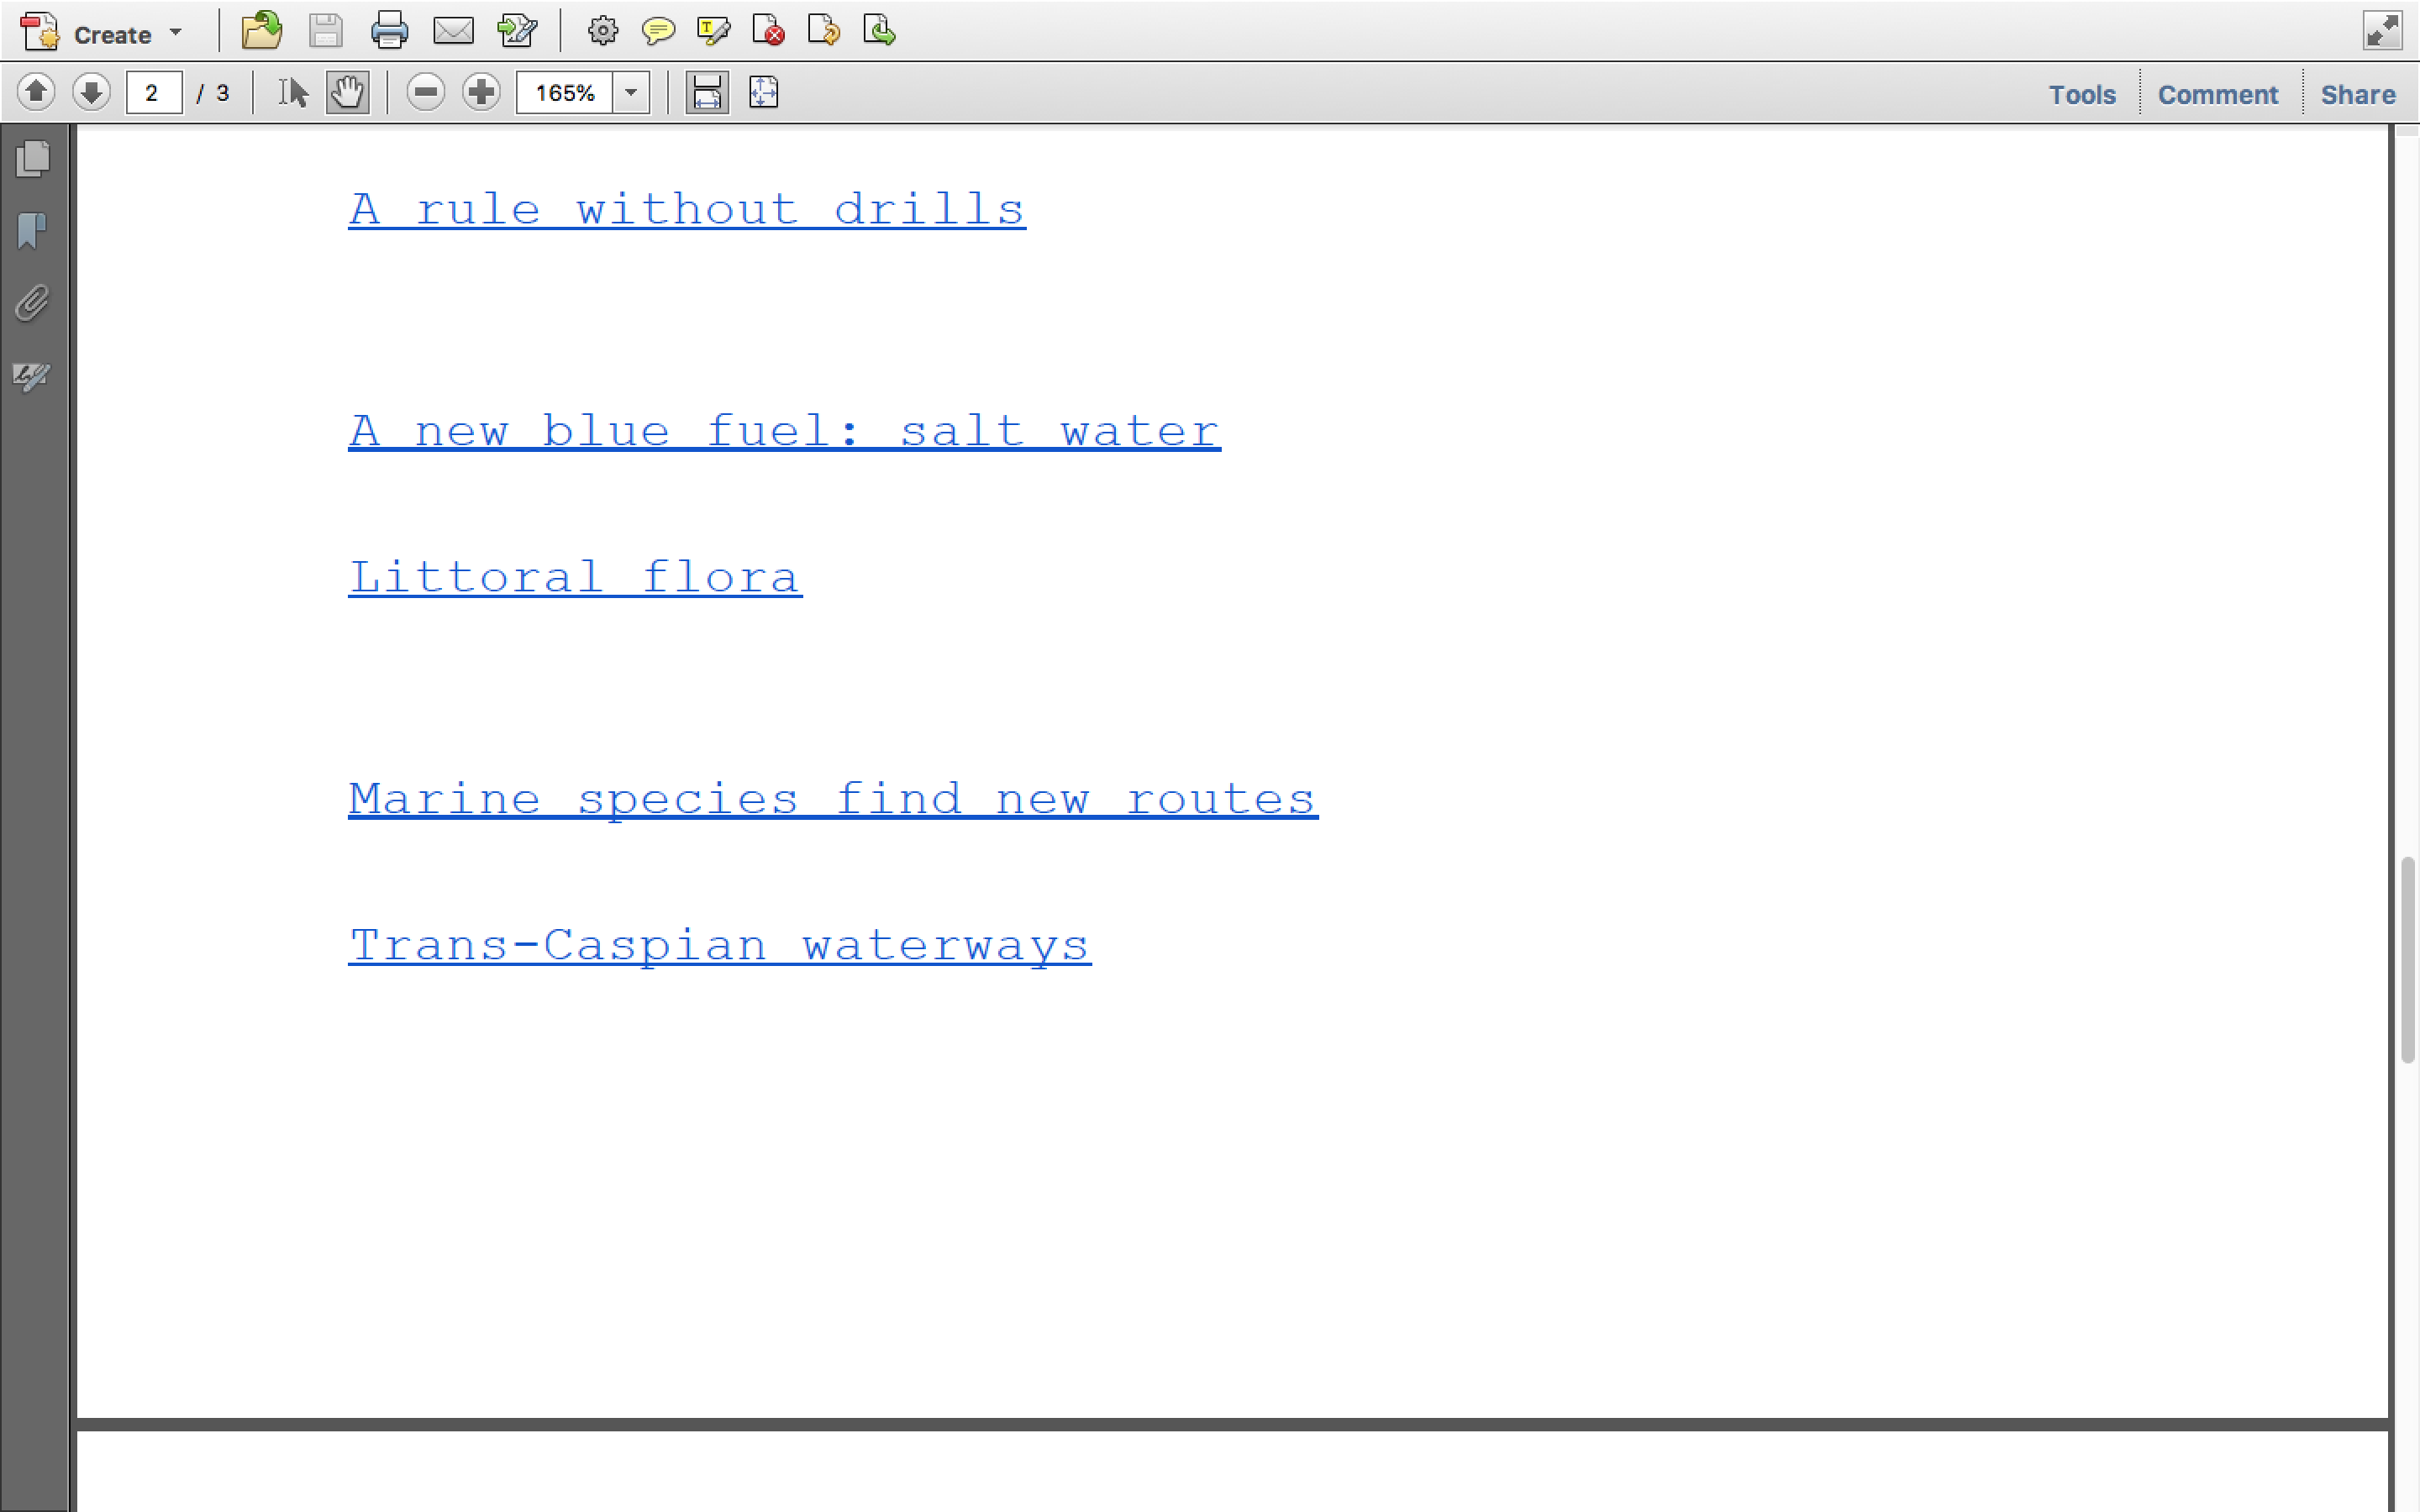2420x1512 pixels.
Task: Open the Tools pane
Action: pos(2082,94)
